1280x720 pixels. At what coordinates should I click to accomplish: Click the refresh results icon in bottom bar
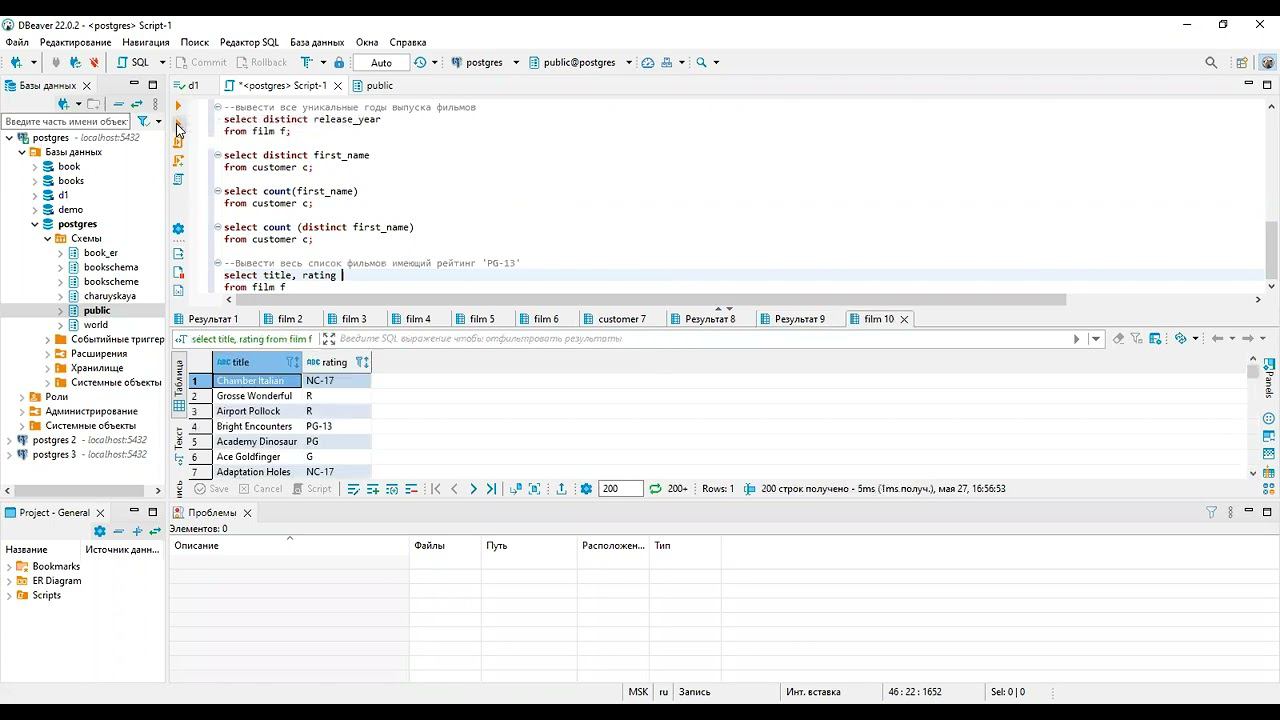(655, 489)
